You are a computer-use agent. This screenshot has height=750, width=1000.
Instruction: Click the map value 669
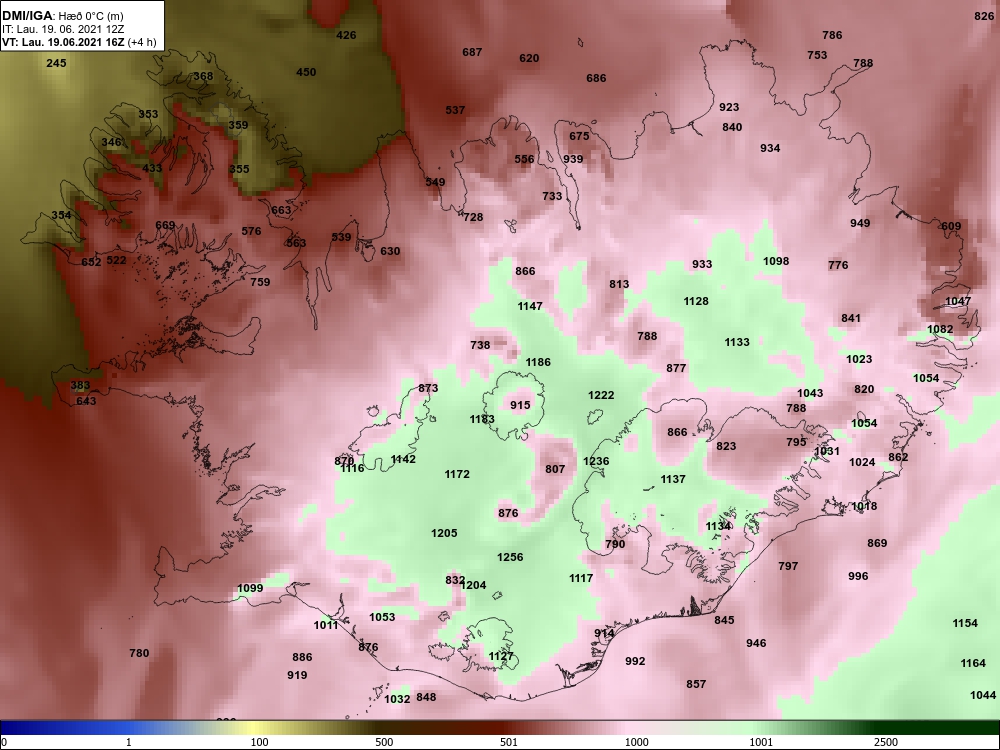[x=165, y=225]
